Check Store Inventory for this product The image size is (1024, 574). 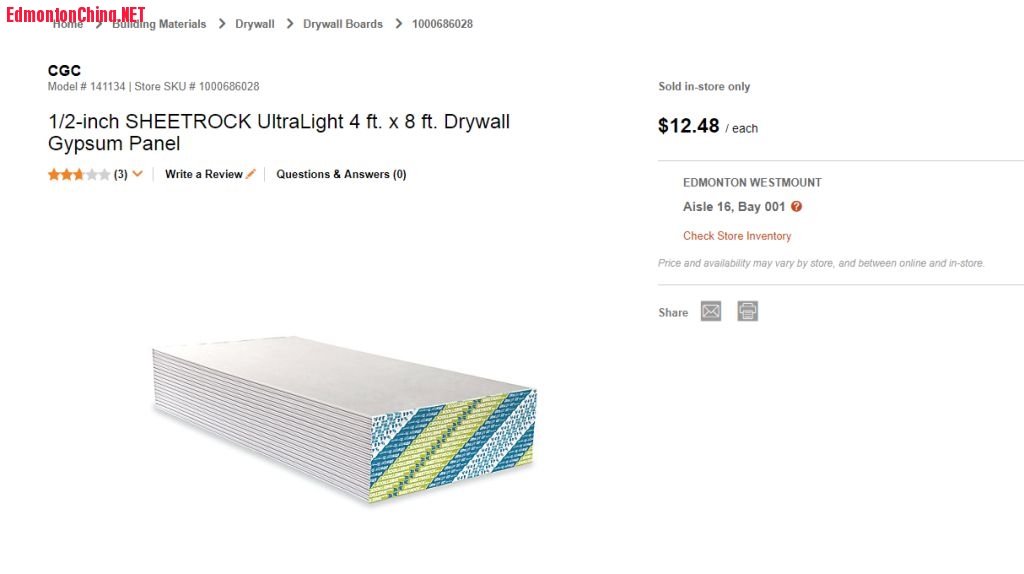737,236
